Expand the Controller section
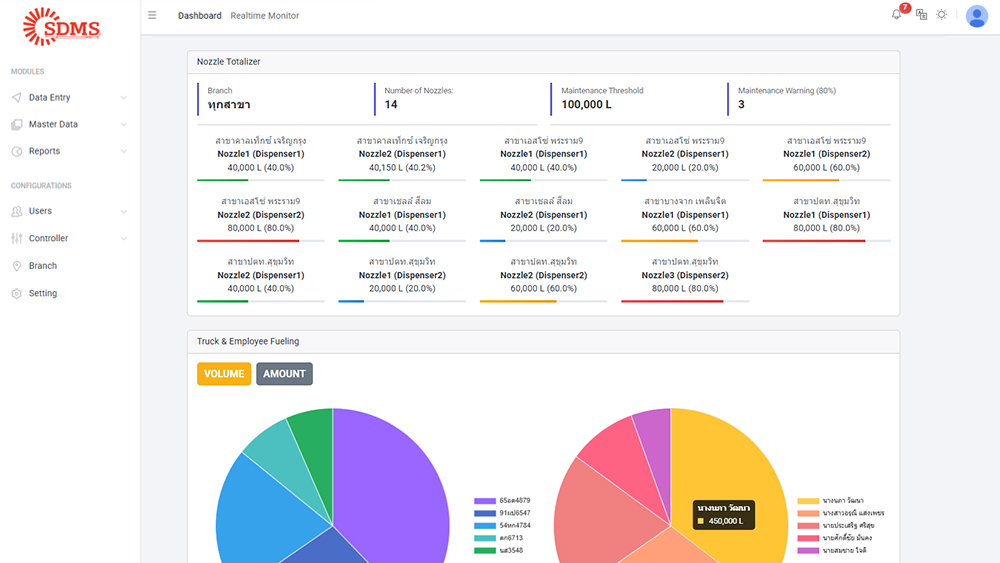The image size is (1000, 563). tap(68, 239)
